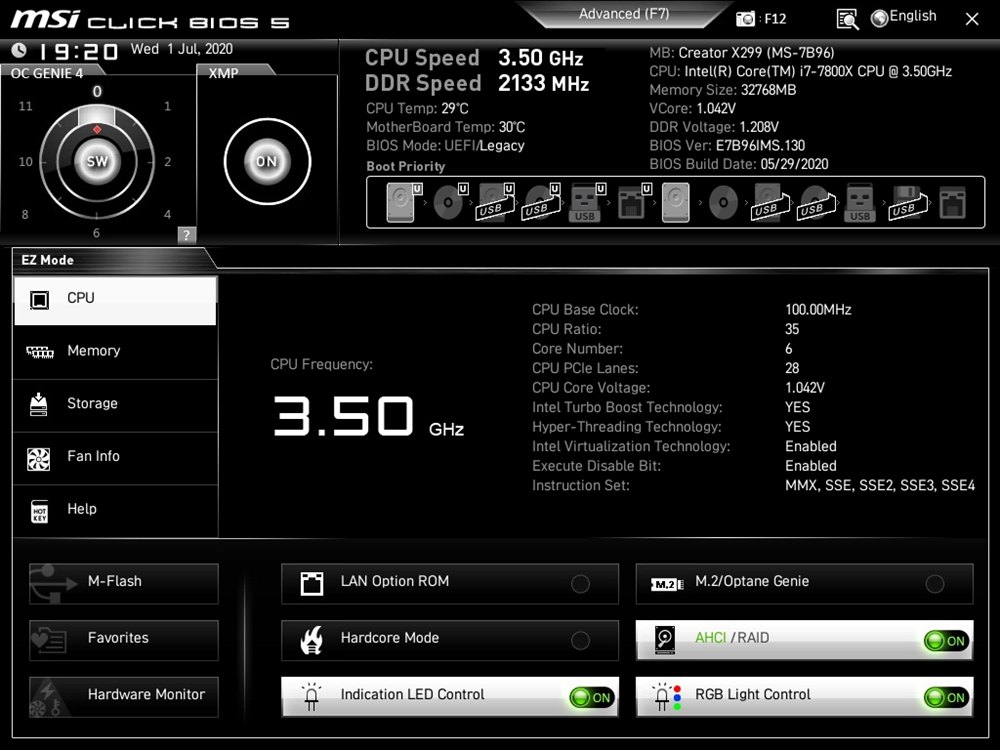Pick the legacy USB CD/DVD boot icon
Screen dimensions: 1000x750
(816, 203)
